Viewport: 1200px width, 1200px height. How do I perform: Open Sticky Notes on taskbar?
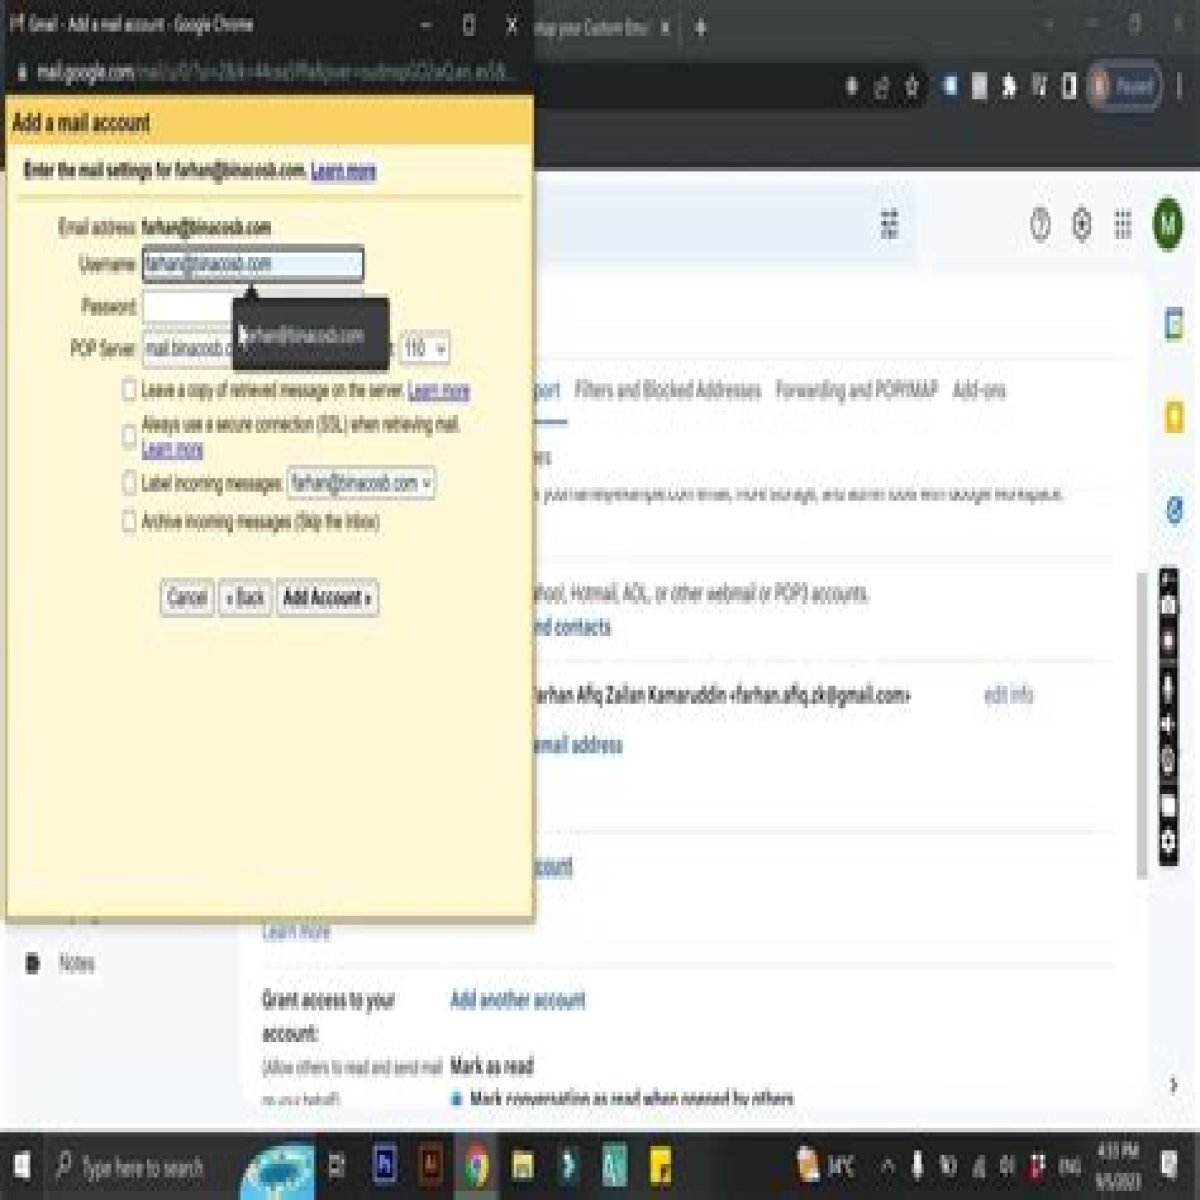click(x=660, y=1166)
